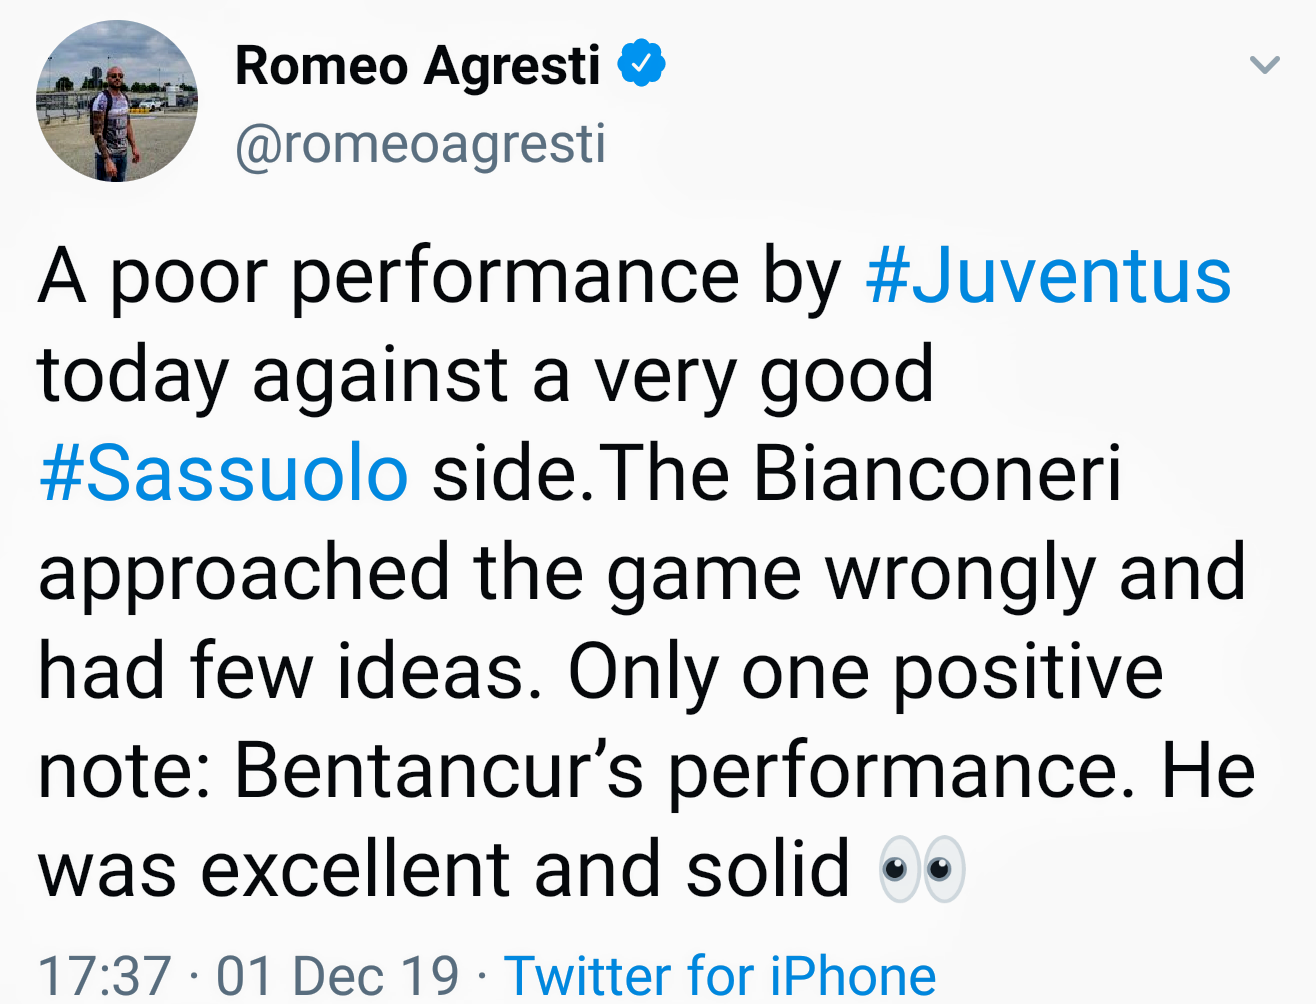Open Romeo Agresti's profile photo
The width and height of the screenshot is (1316, 1004).
click(117, 101)
